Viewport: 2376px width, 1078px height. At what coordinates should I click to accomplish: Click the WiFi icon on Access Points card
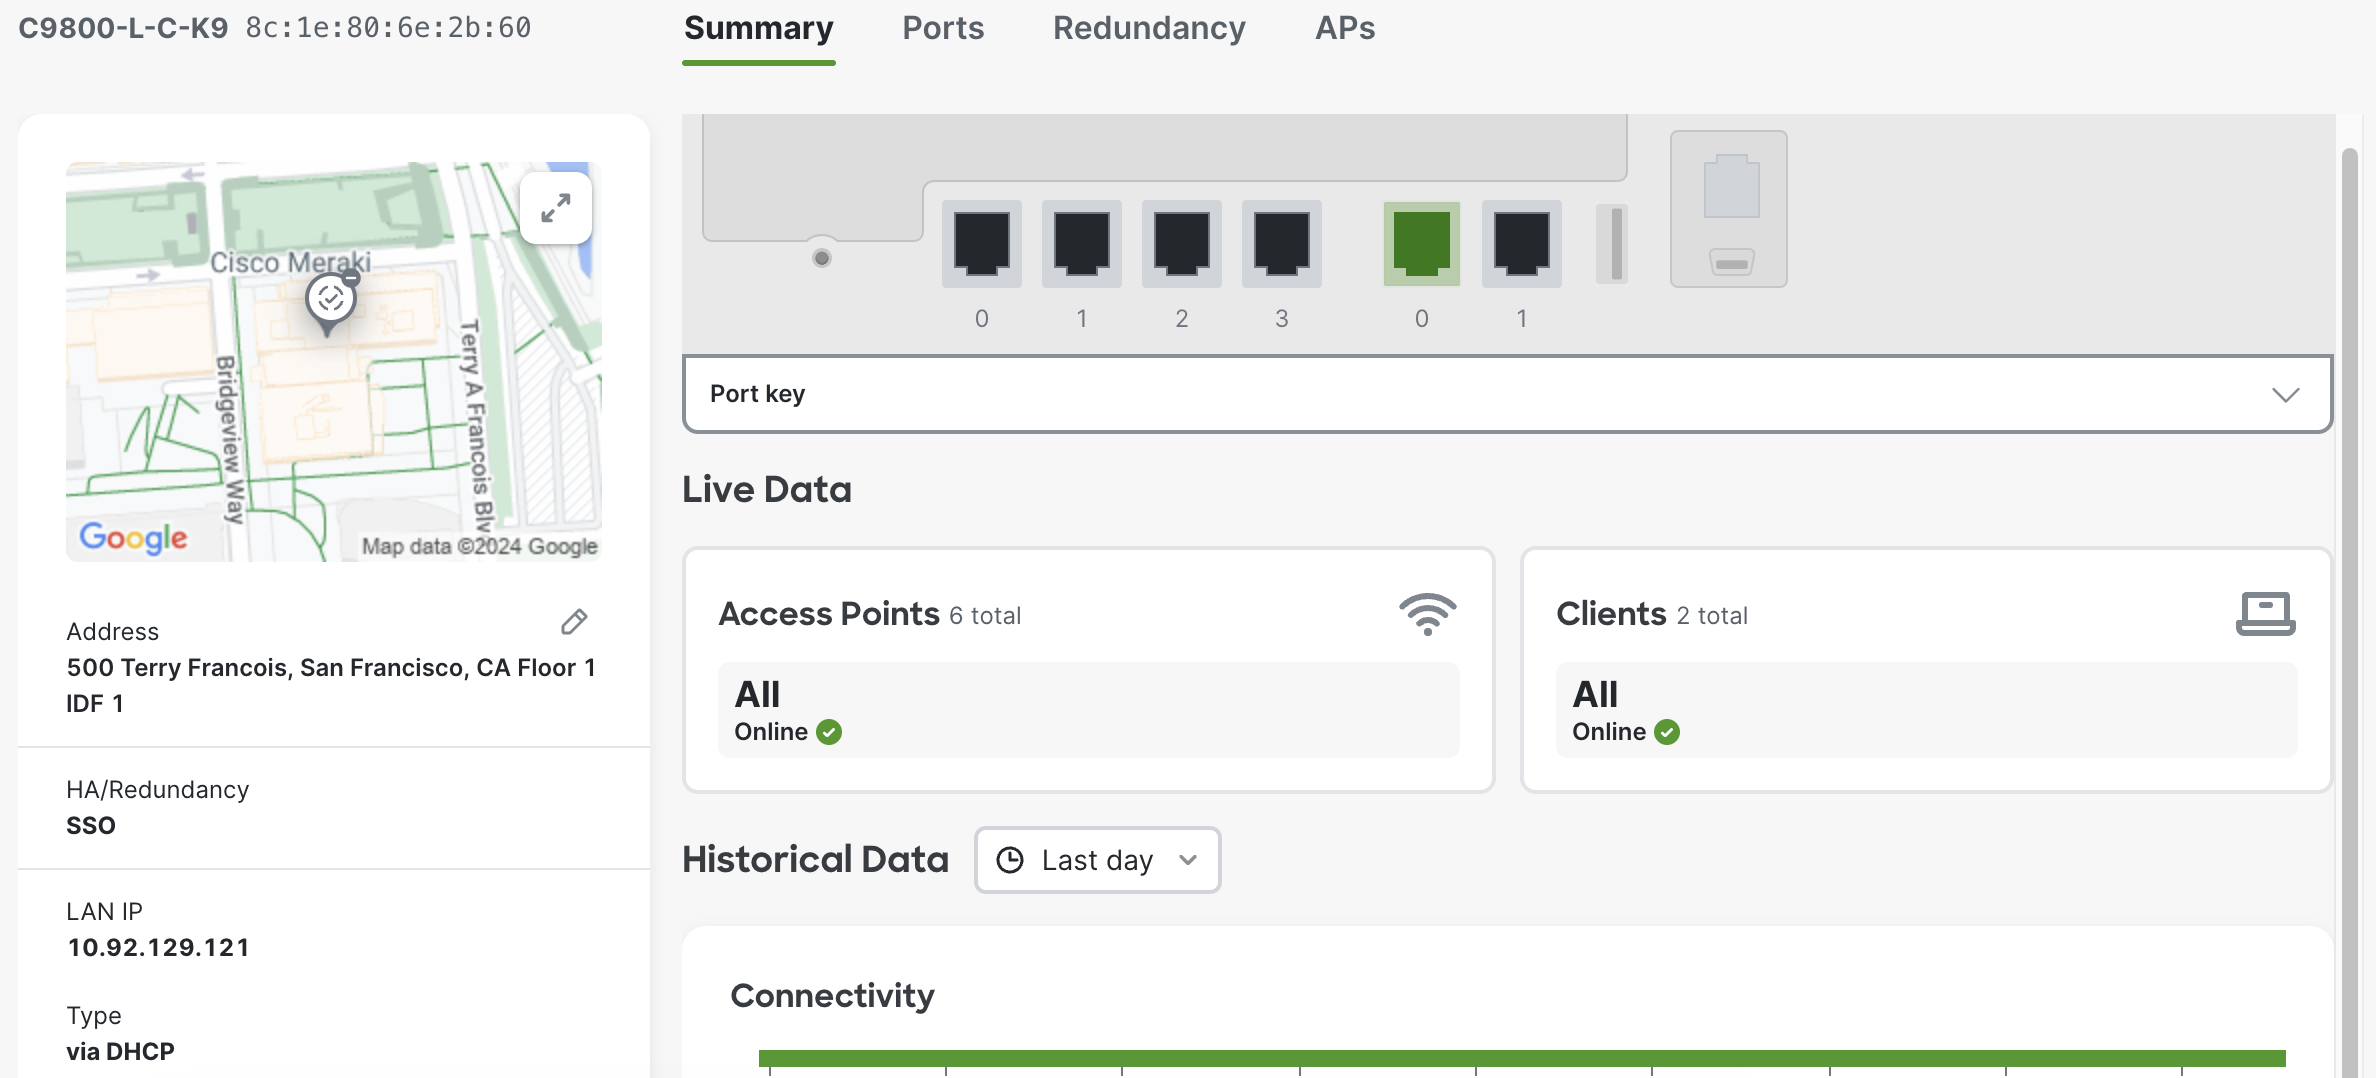[1429, 613]
